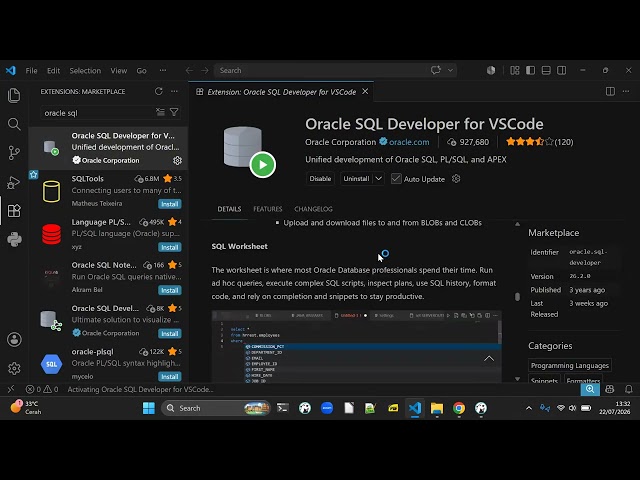Install the Language PL/SQL extension
This screenshot has height=480, width=640.
click(x=169, y=247)
